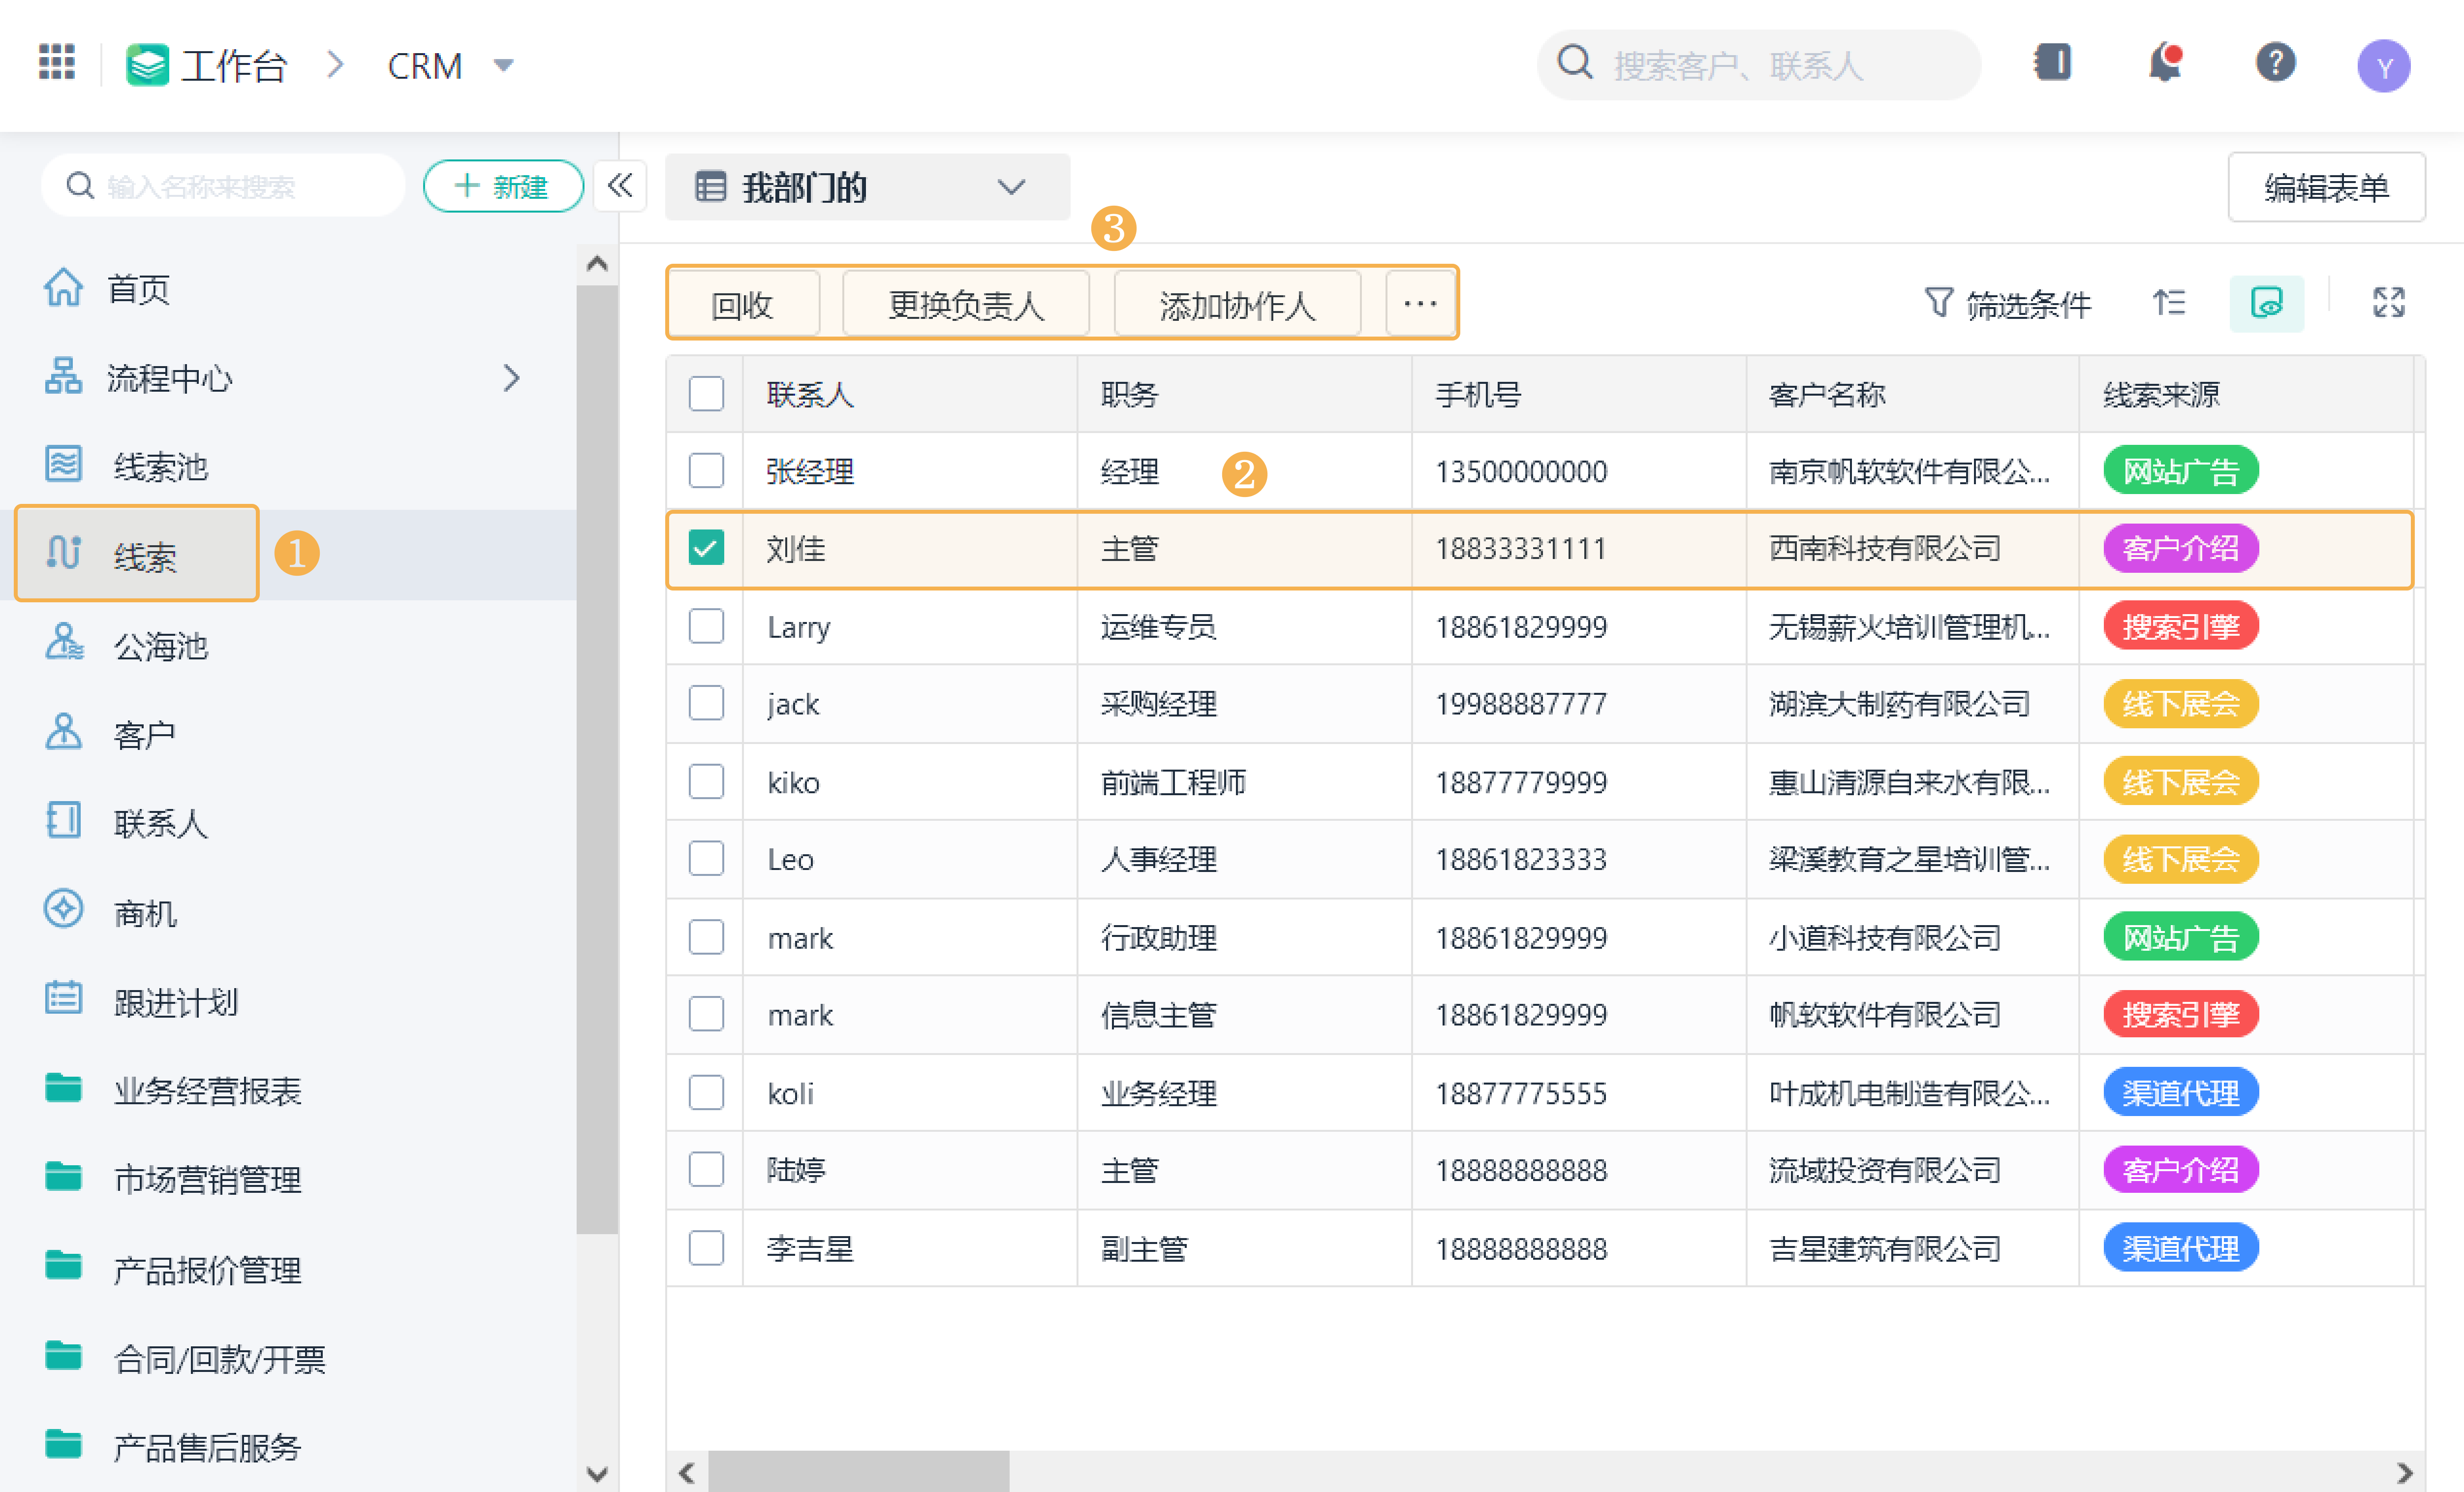Click the 手机号 column header
Screen dimensions: 2464x1492
pos(1478,394)
